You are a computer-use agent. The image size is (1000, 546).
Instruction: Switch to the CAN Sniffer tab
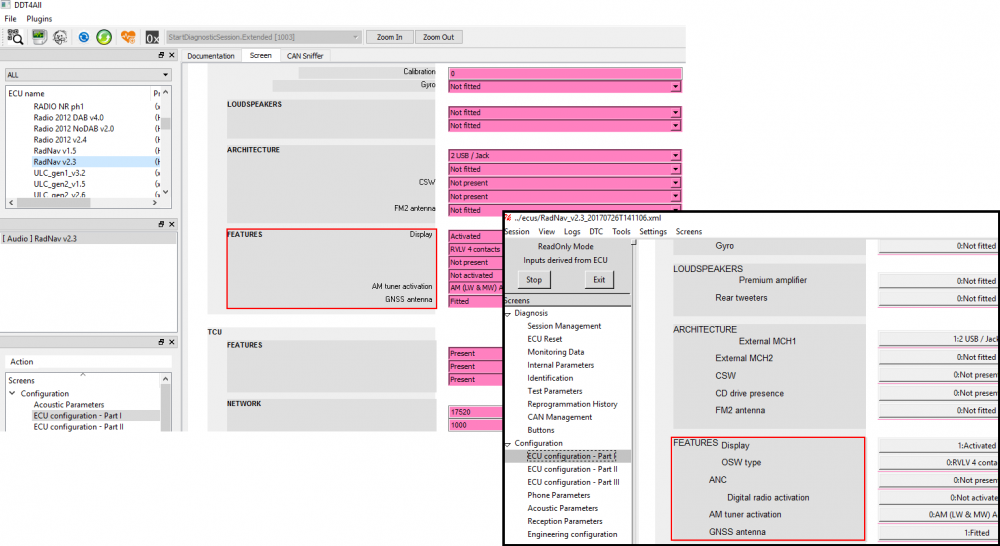pos(305,55)
